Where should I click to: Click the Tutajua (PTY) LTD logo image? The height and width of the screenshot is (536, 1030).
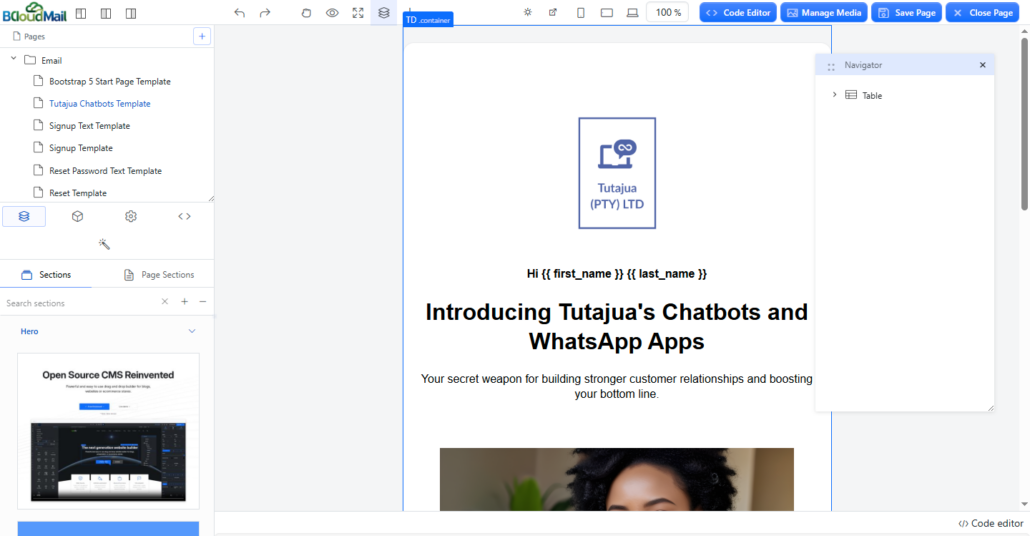617,173
